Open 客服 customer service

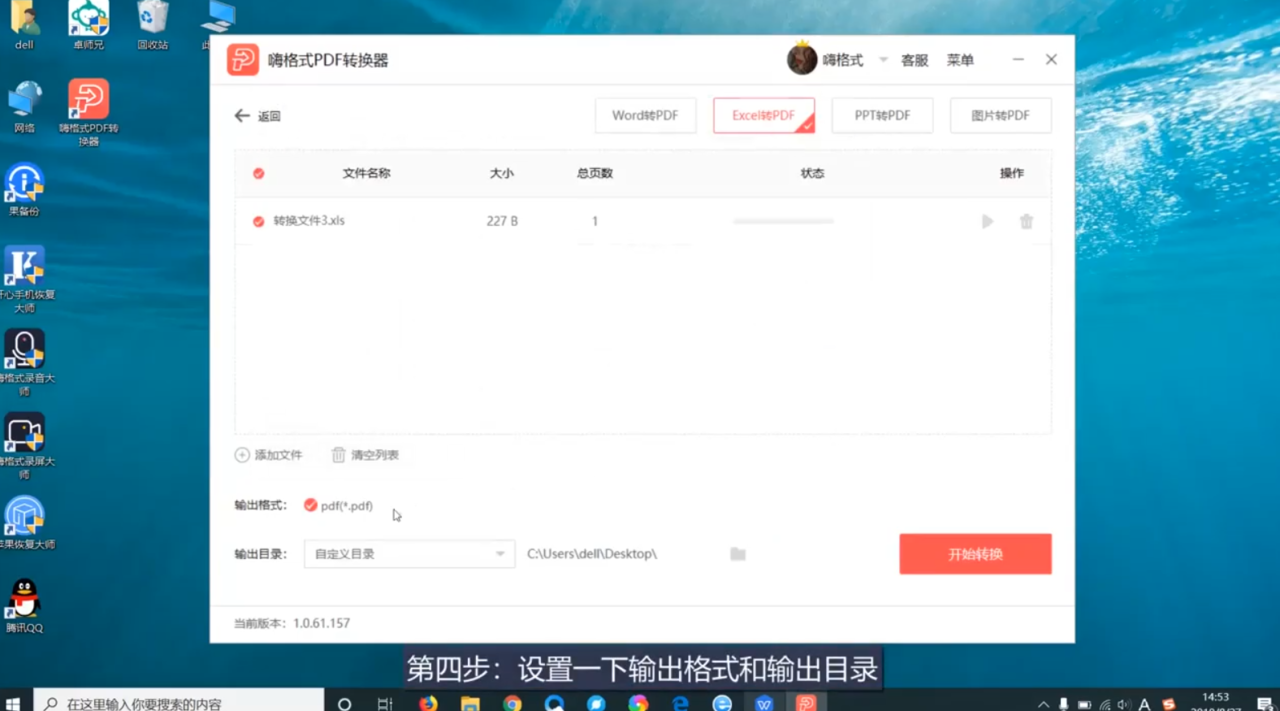tap(916, 59)
